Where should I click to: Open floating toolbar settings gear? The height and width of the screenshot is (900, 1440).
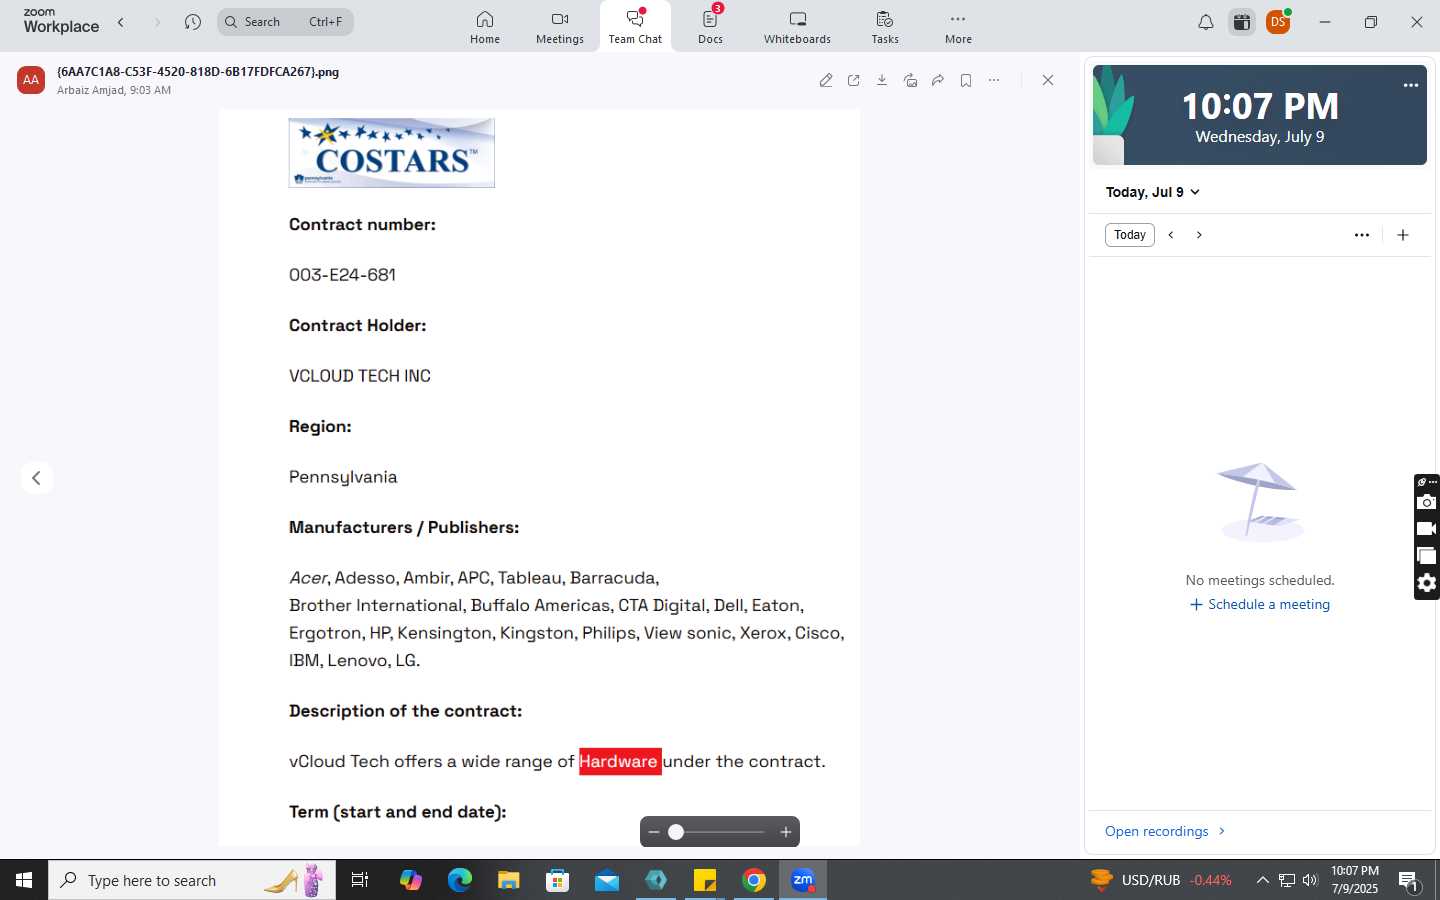click(x=1427, y=583)
